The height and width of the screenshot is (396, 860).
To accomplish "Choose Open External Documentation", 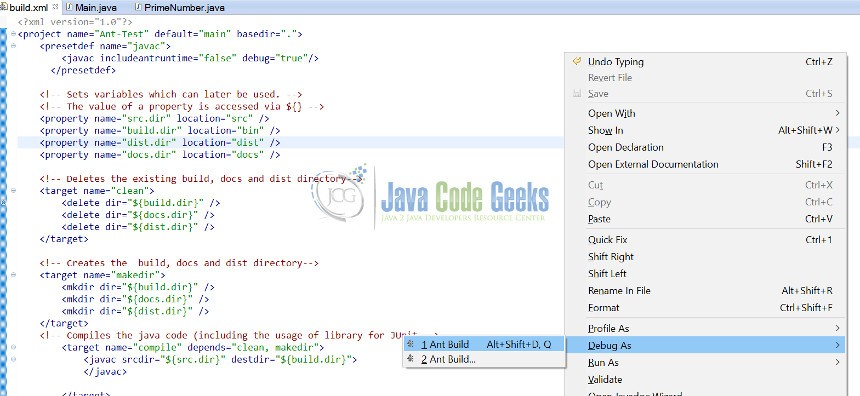I will (705, 165).
